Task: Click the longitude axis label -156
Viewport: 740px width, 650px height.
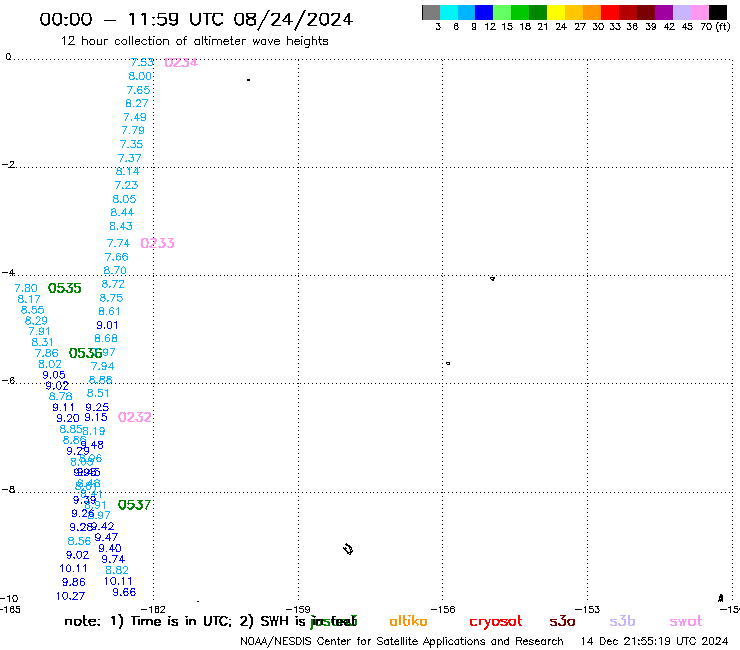Action: 443,610
